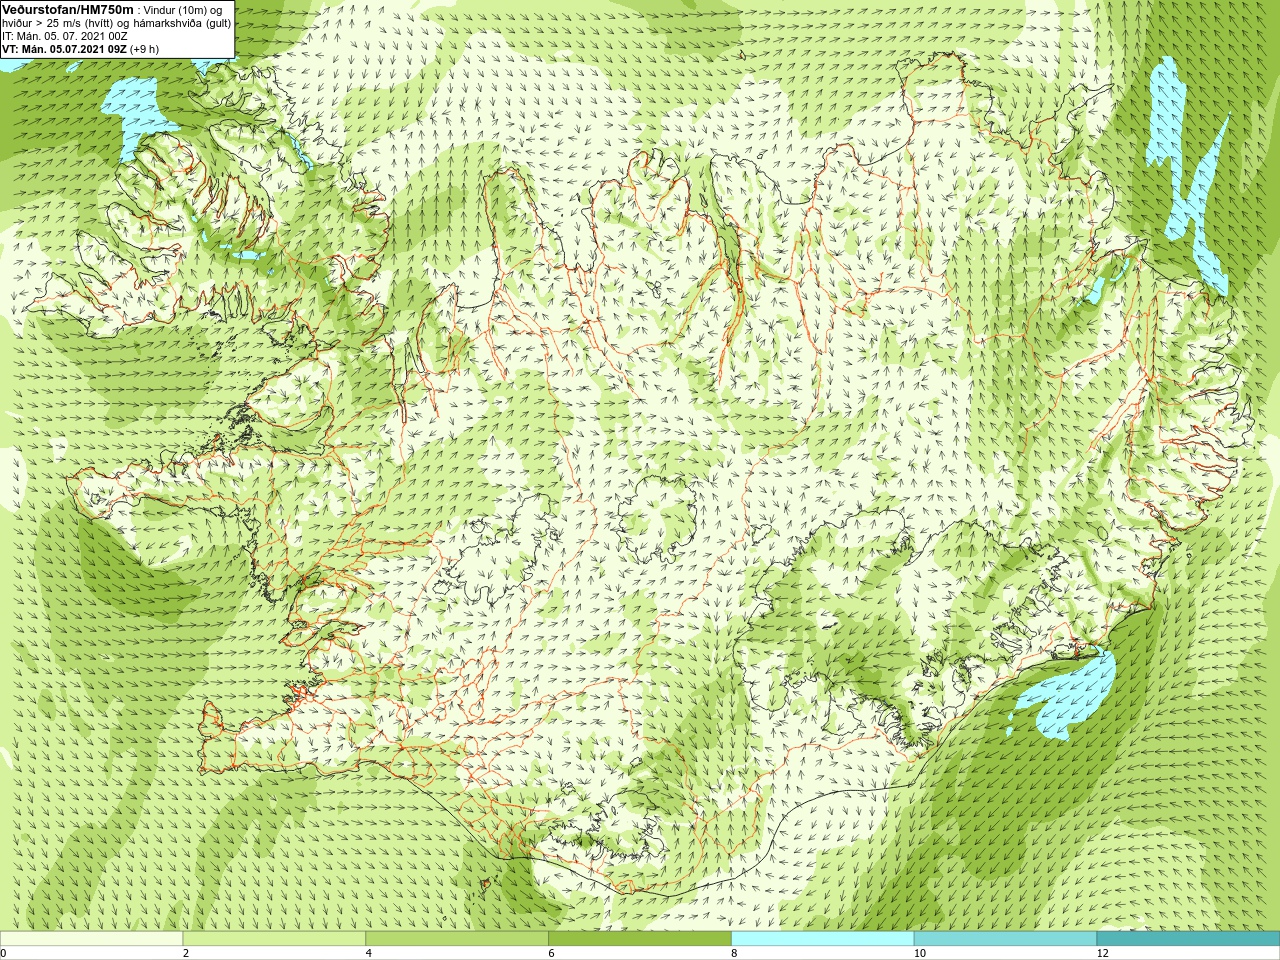
Task: Click the legend scale value "2"
Action: (x=186, y=953)
